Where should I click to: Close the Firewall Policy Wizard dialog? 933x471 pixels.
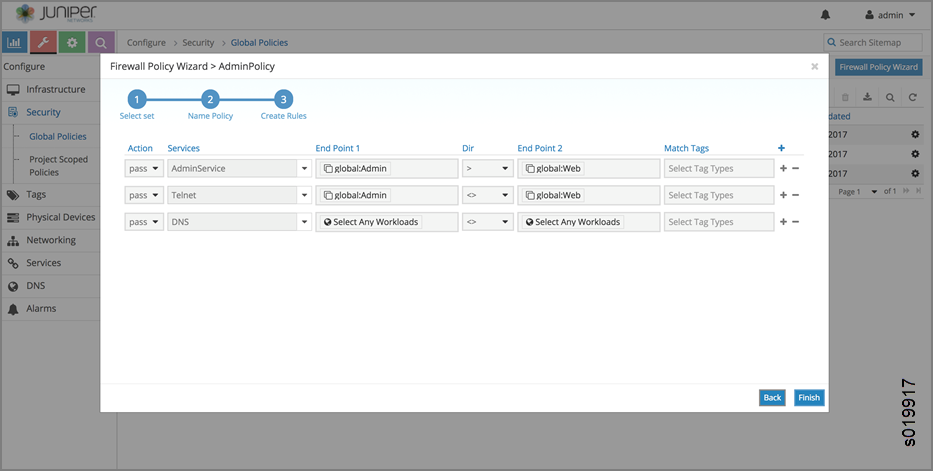pyautogui.click(x=815, y=67)
